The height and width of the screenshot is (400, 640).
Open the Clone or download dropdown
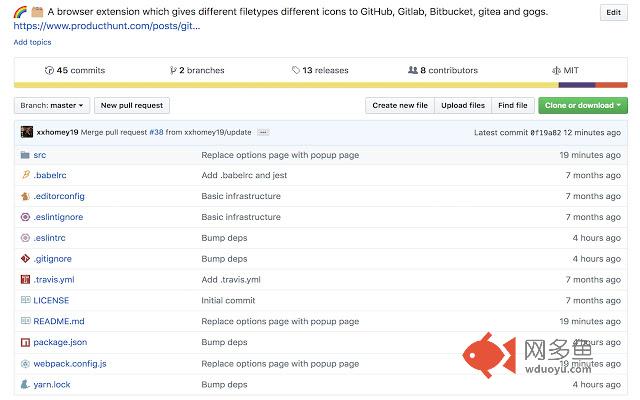(x=583, y=105)
